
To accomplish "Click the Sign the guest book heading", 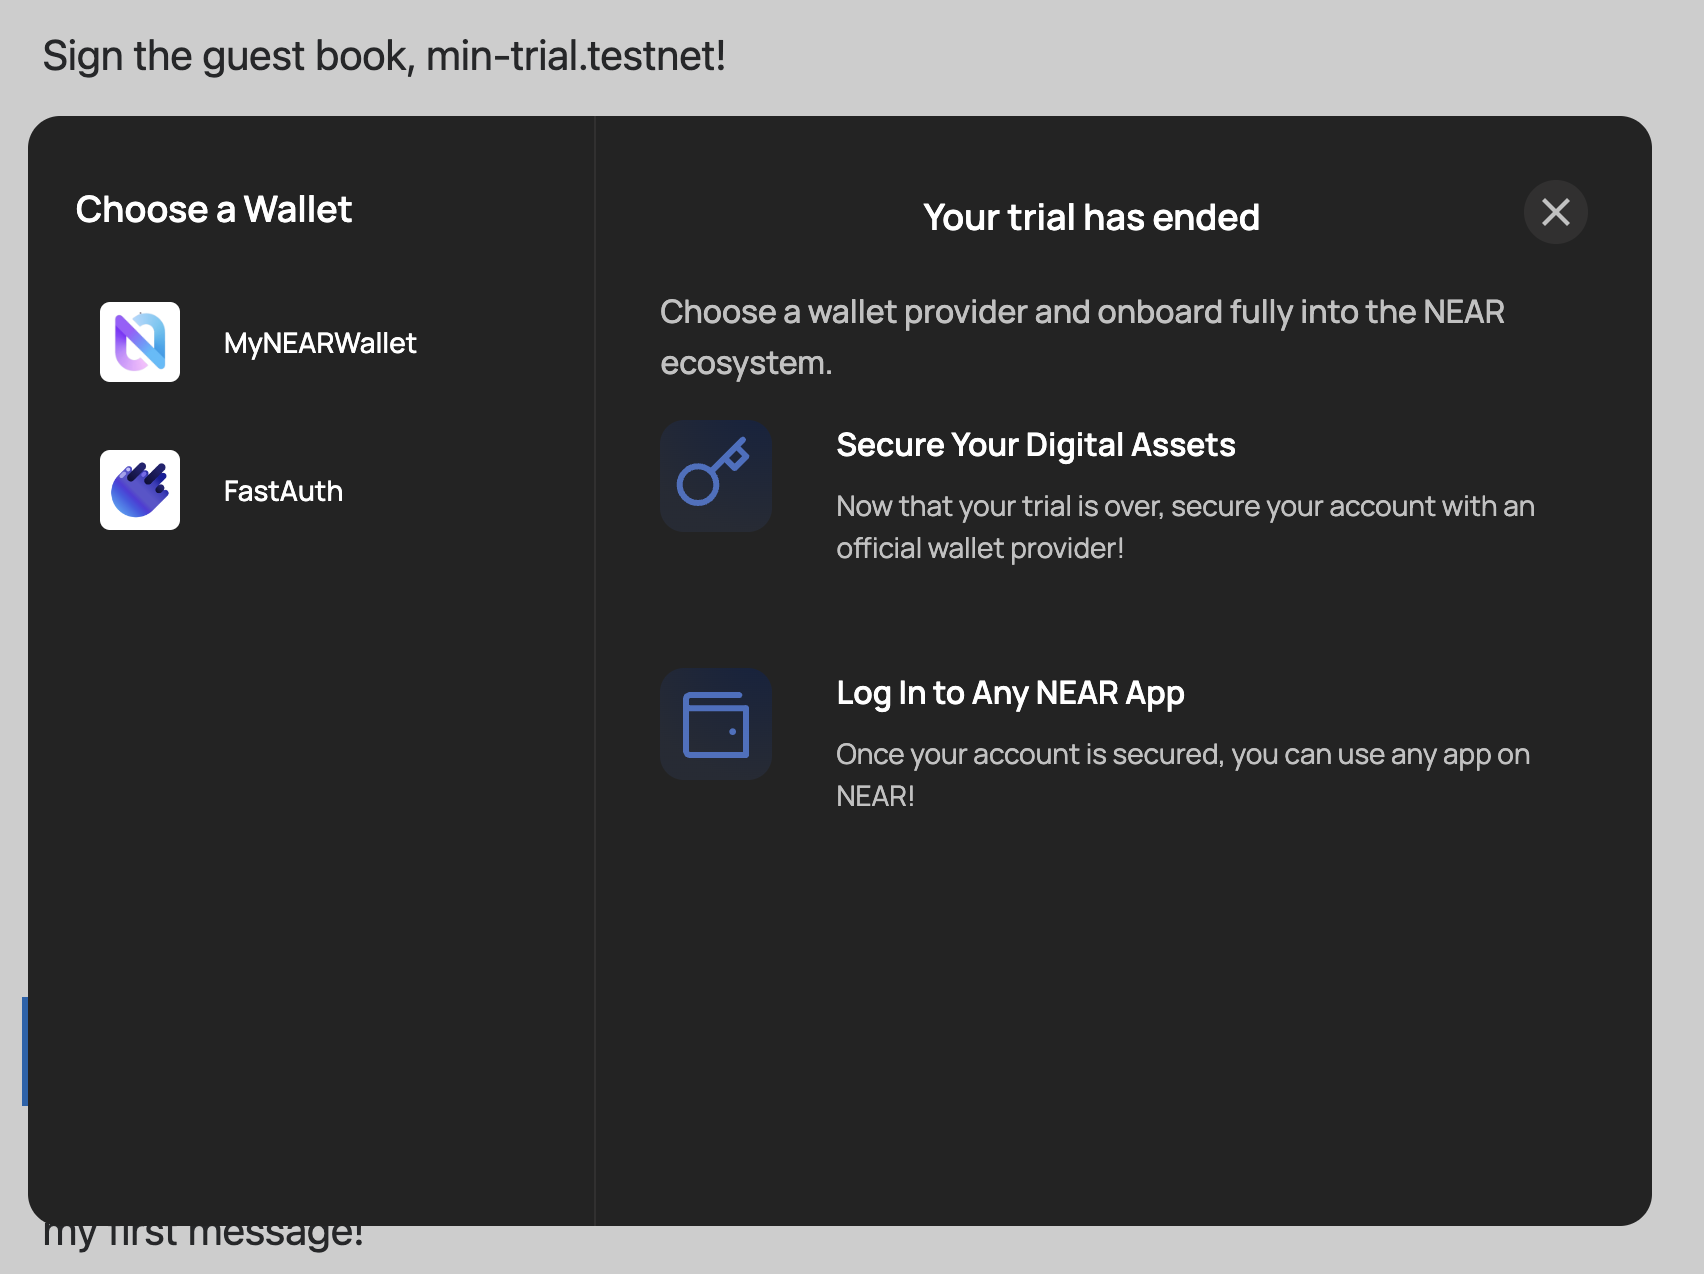I will pyautogui.click(x=384, y=55).
